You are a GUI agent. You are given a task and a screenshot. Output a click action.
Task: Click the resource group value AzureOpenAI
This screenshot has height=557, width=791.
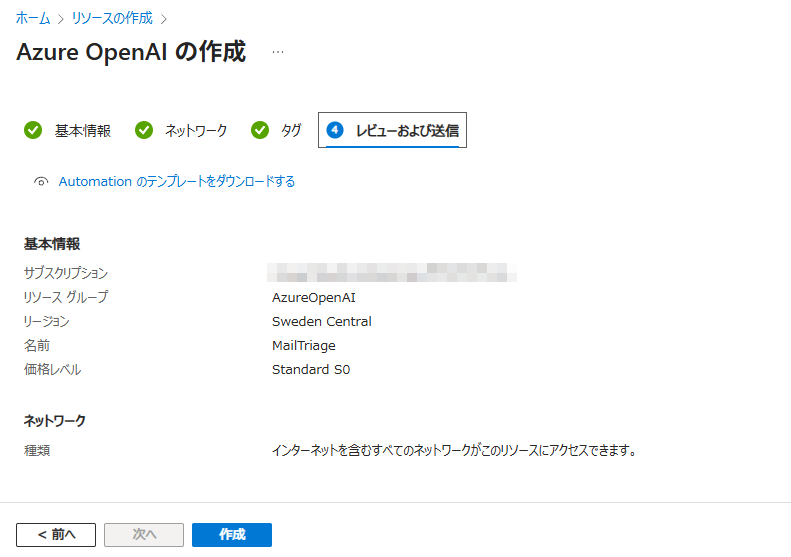[x=313, y=297]
